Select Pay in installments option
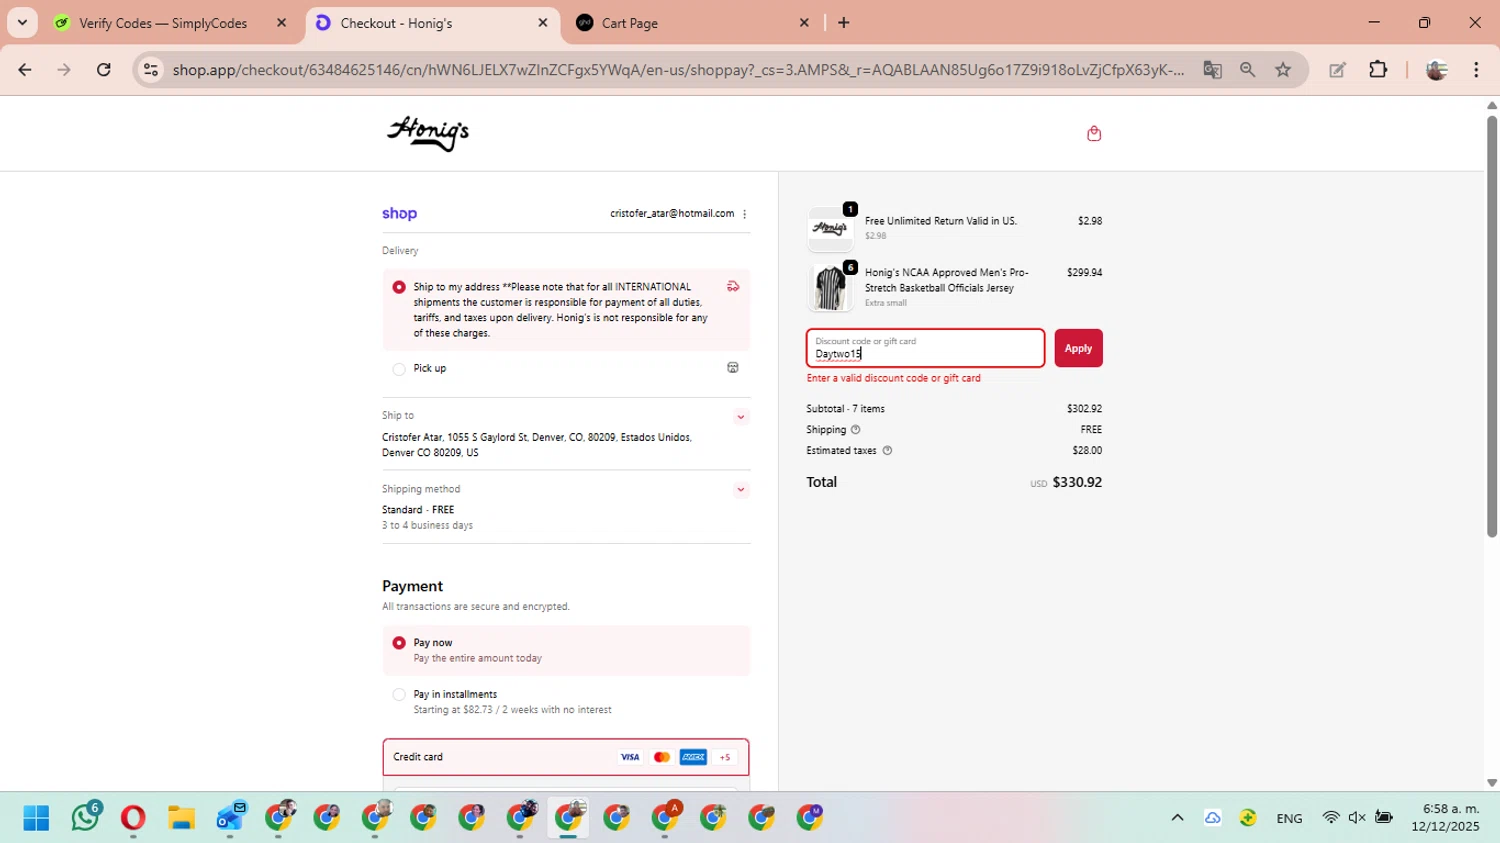This screenshot has width=1500, height=843. 399,694
